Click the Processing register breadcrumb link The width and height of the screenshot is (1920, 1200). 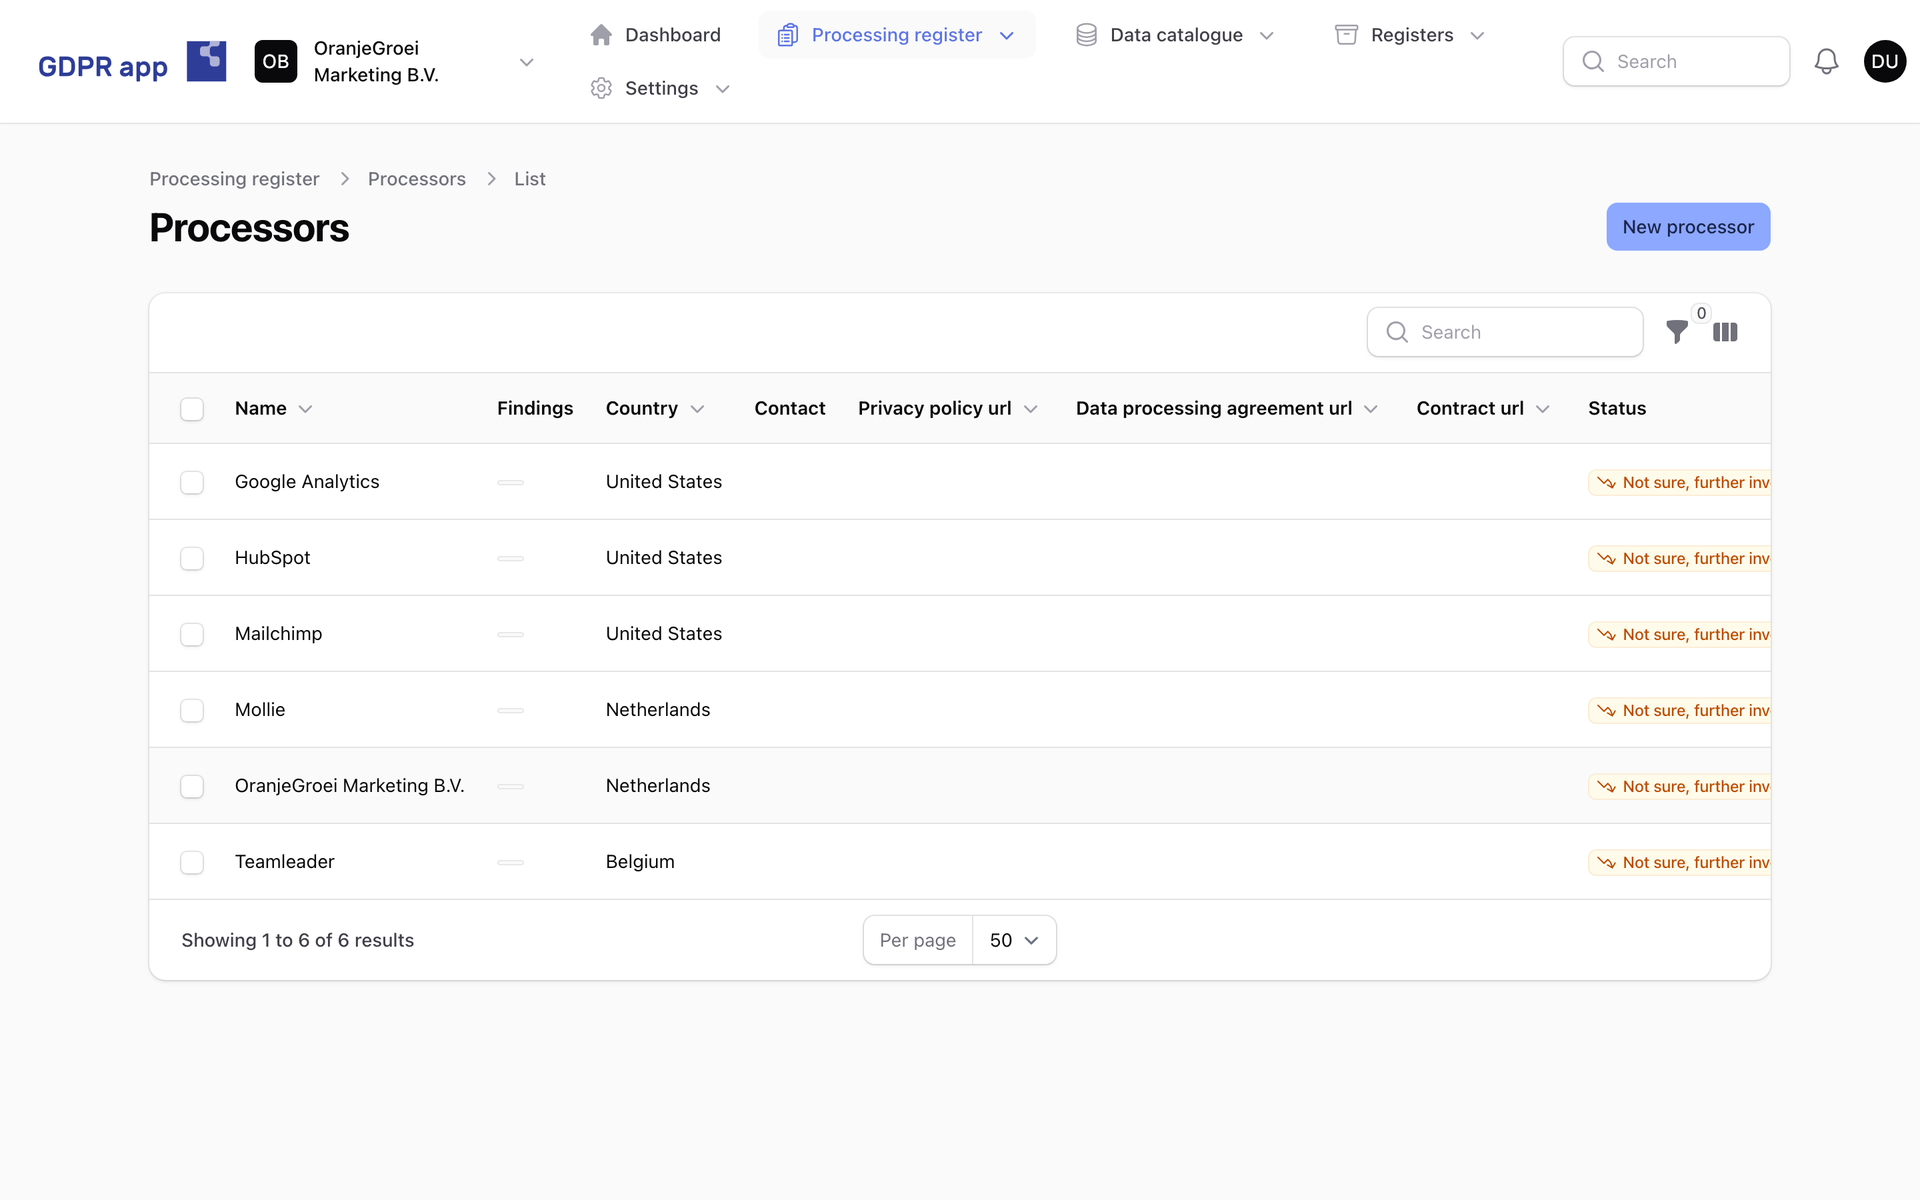[x=234, y=179]
